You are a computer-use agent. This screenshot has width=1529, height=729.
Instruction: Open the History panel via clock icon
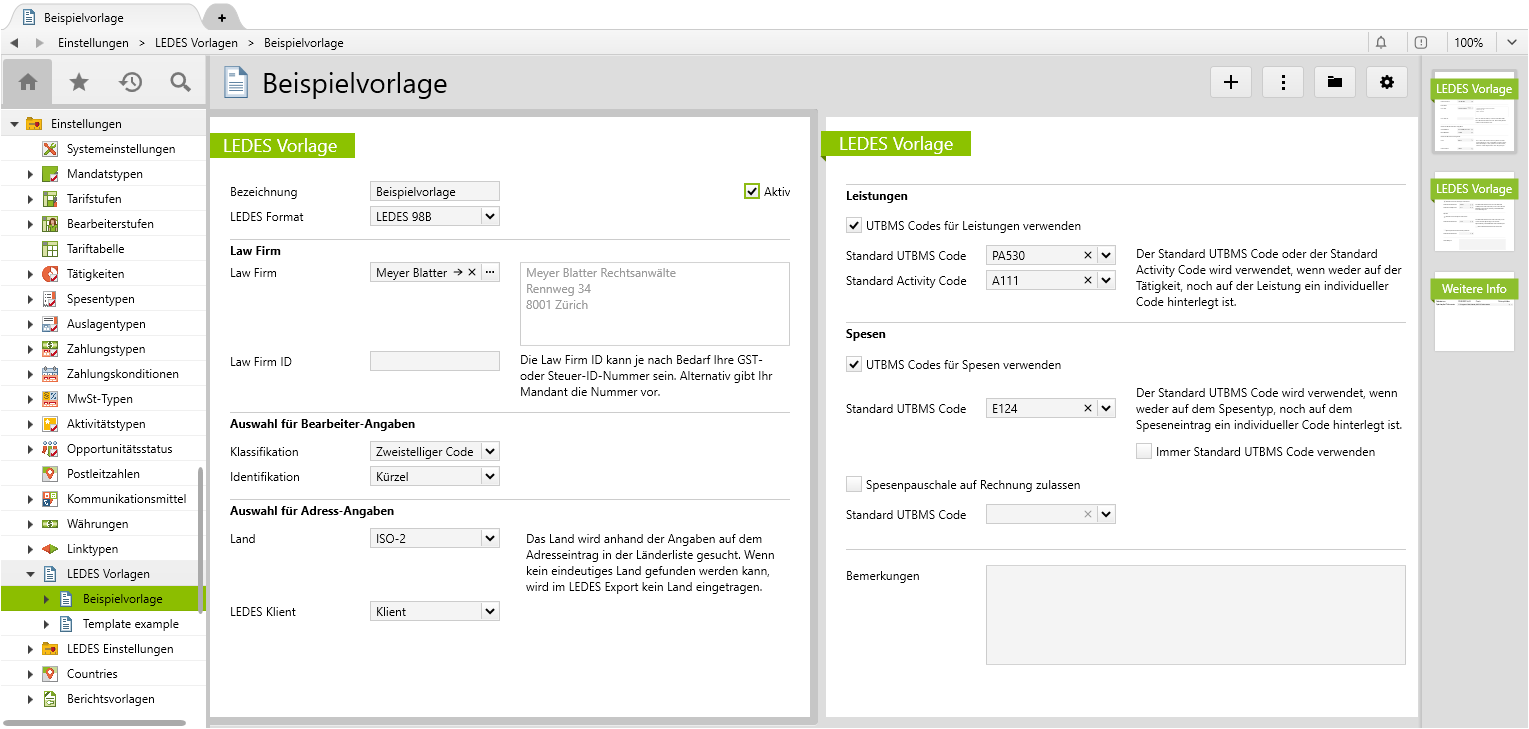pyautogui.click(x=129, y=81)
